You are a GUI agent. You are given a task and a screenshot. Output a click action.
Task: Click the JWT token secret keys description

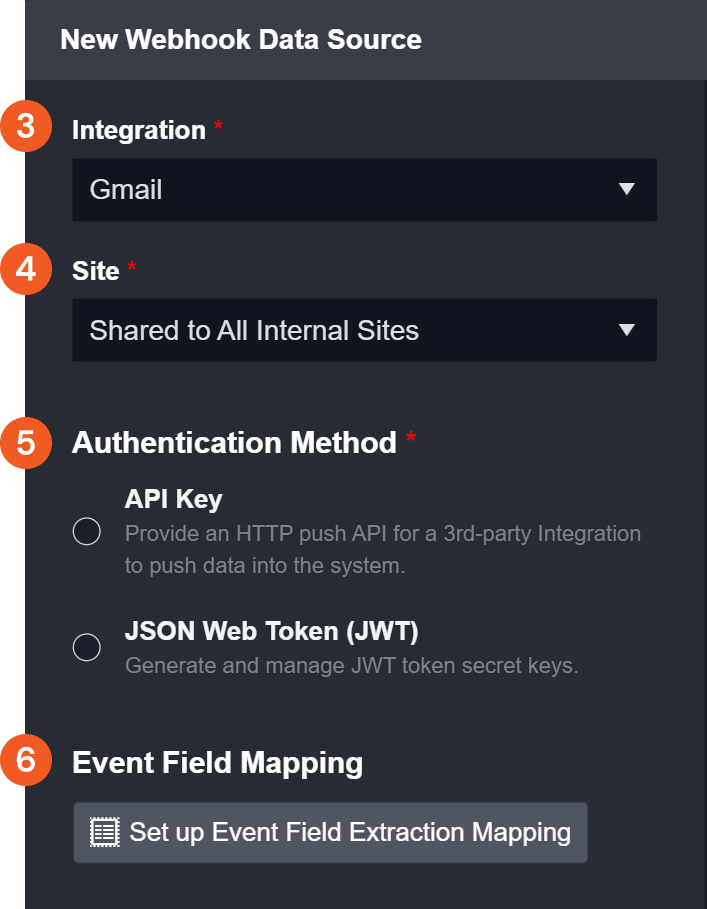pos(351,665)
